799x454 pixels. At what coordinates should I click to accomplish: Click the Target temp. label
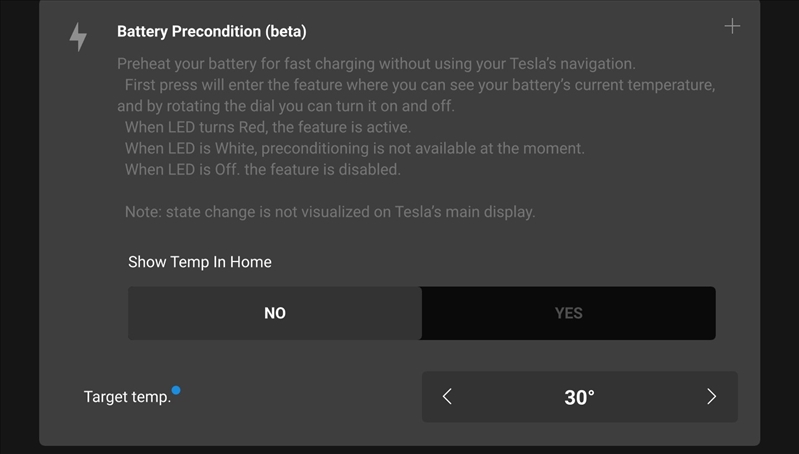[127, 397]
